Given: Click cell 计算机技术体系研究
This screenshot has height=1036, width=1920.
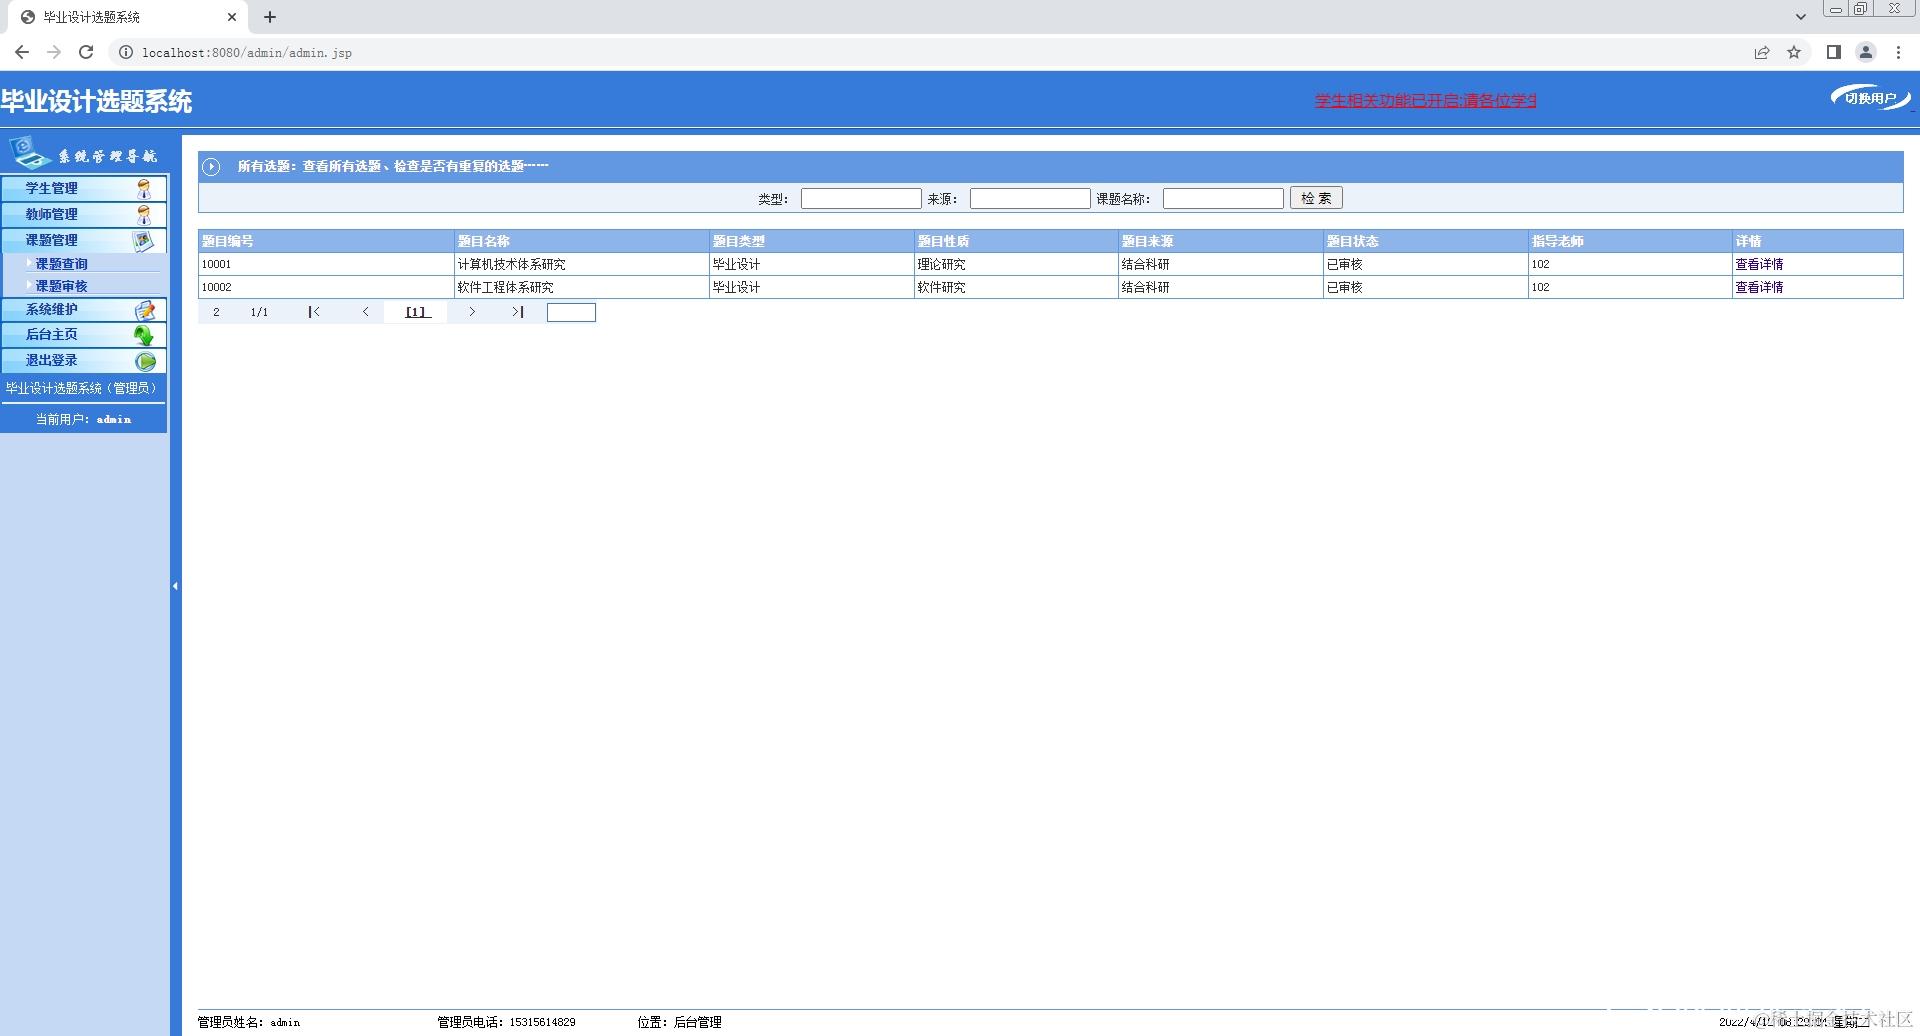Looking at the screenshot, I should (511, 264).
